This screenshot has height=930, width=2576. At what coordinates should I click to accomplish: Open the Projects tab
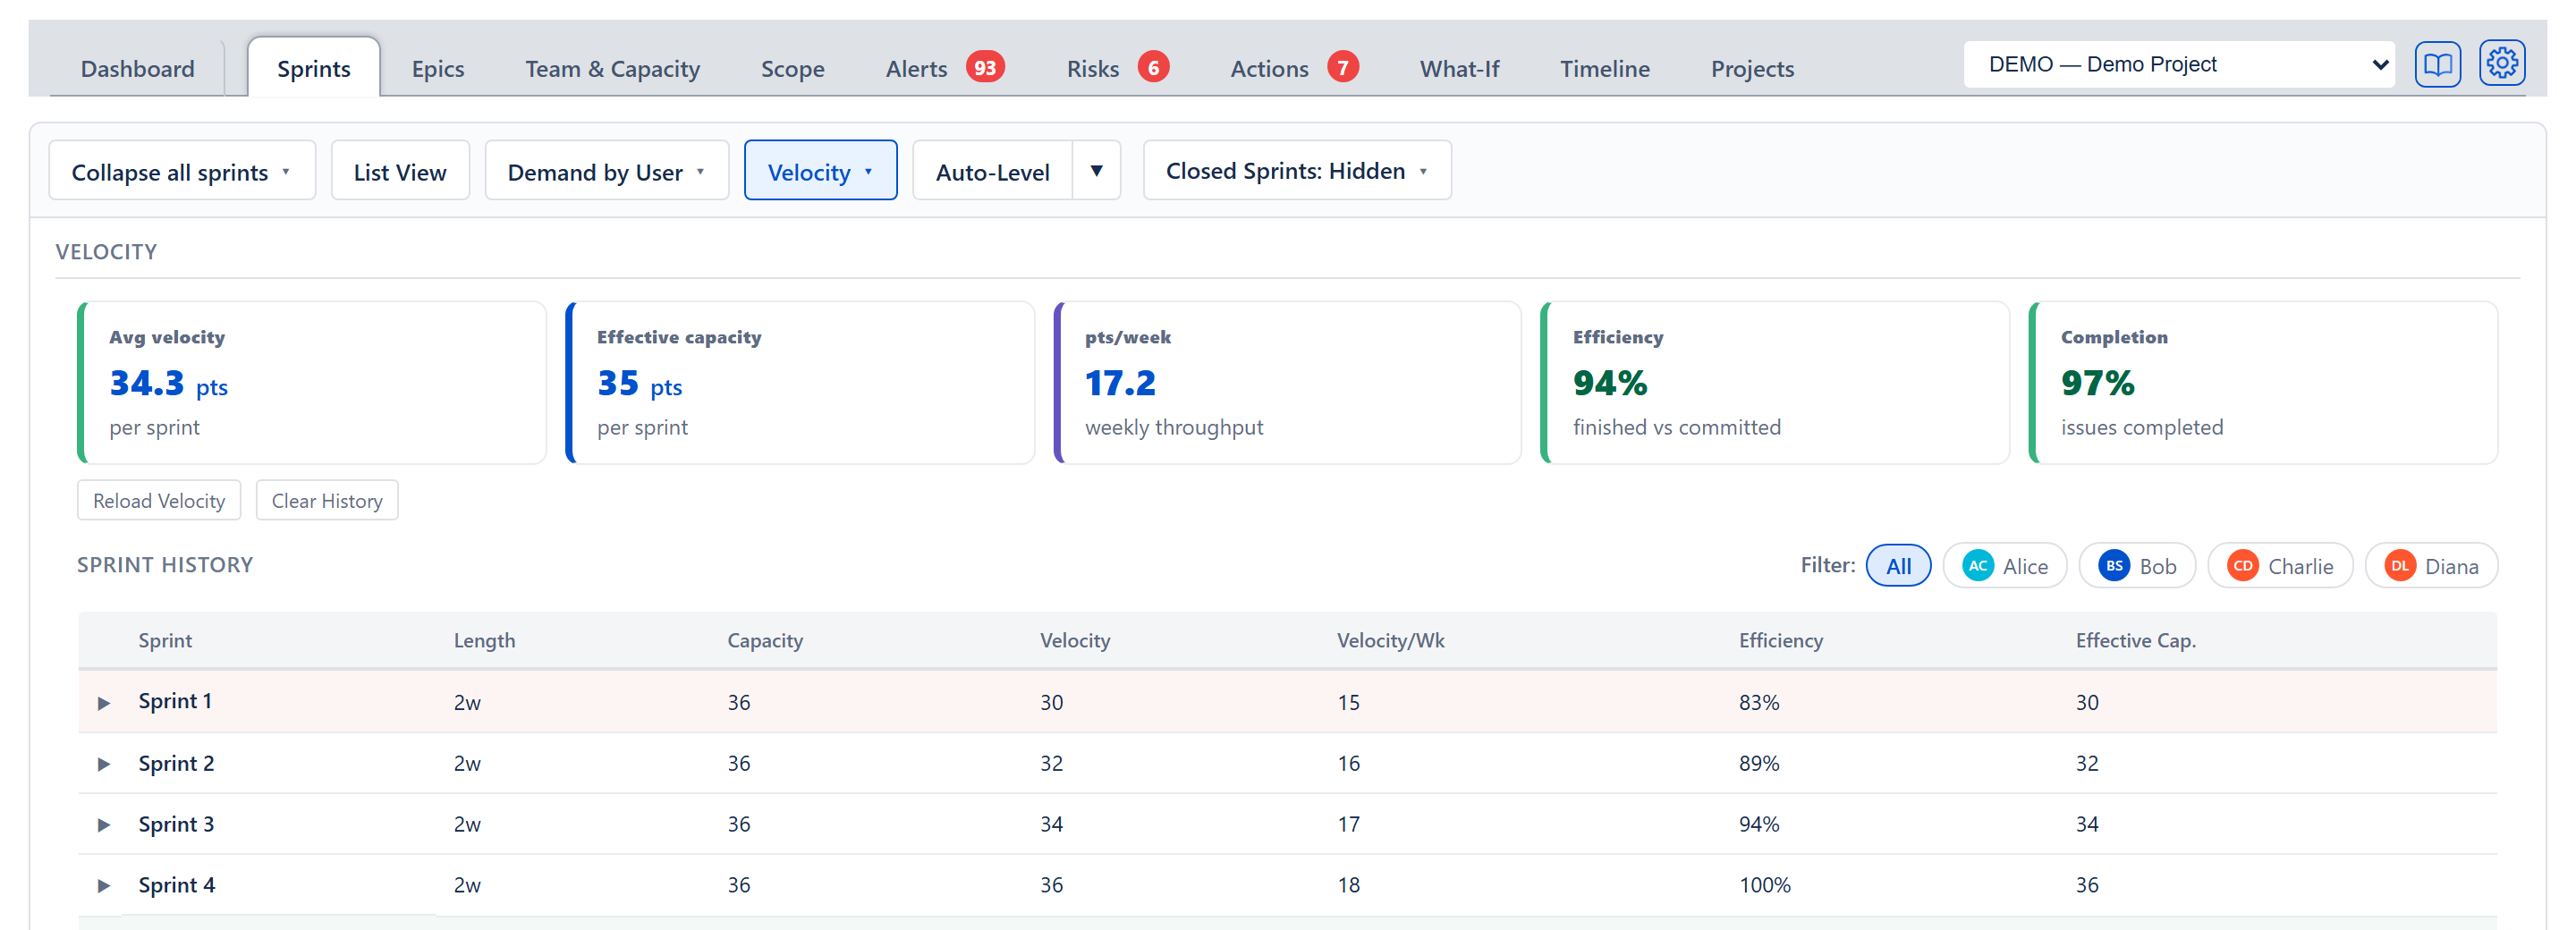[x=1752, y=68]
